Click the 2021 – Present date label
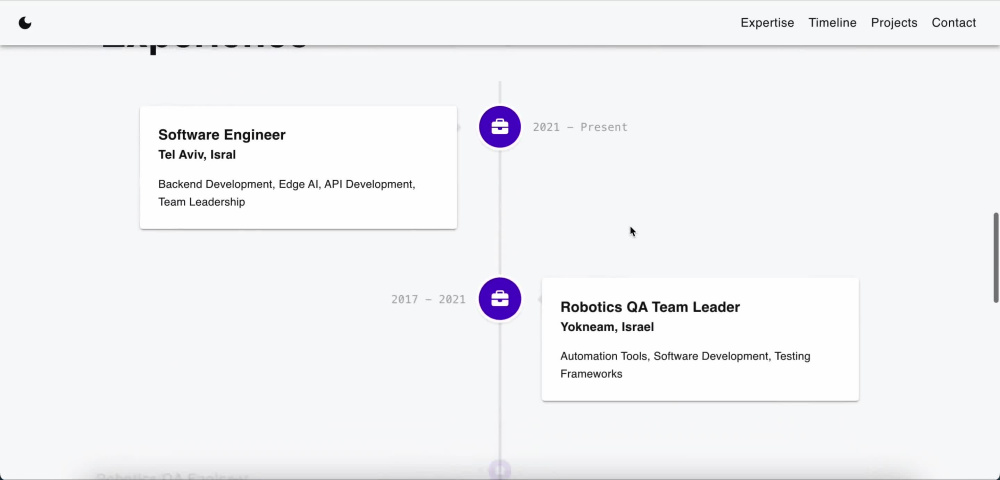Image resolution: width=1000 pixels, height=480 pixels. (x=580, y=127)
